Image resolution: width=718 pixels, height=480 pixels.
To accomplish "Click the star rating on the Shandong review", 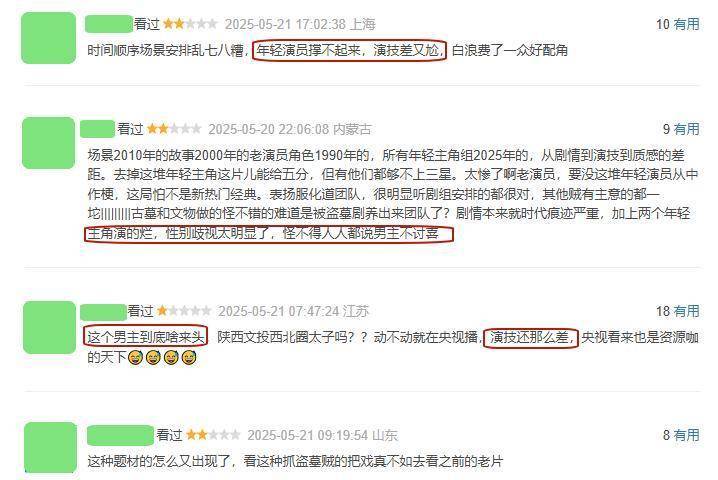I will (x=213, y=435).
